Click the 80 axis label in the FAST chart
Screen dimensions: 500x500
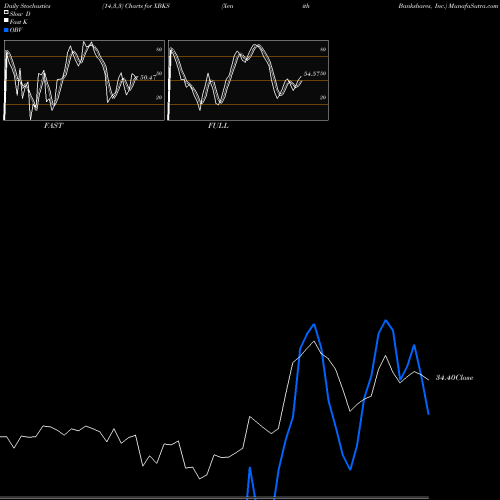tap(159, 49)
